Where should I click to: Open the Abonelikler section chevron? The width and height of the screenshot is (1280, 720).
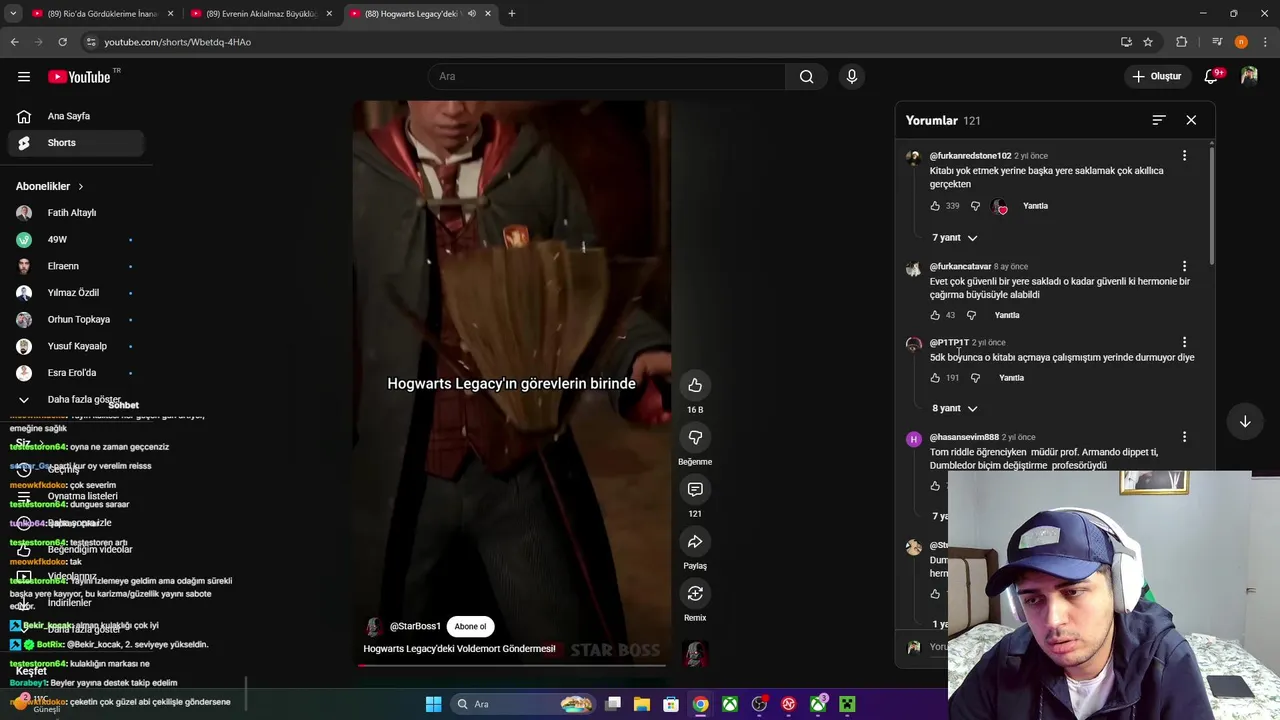coord(81,186)
